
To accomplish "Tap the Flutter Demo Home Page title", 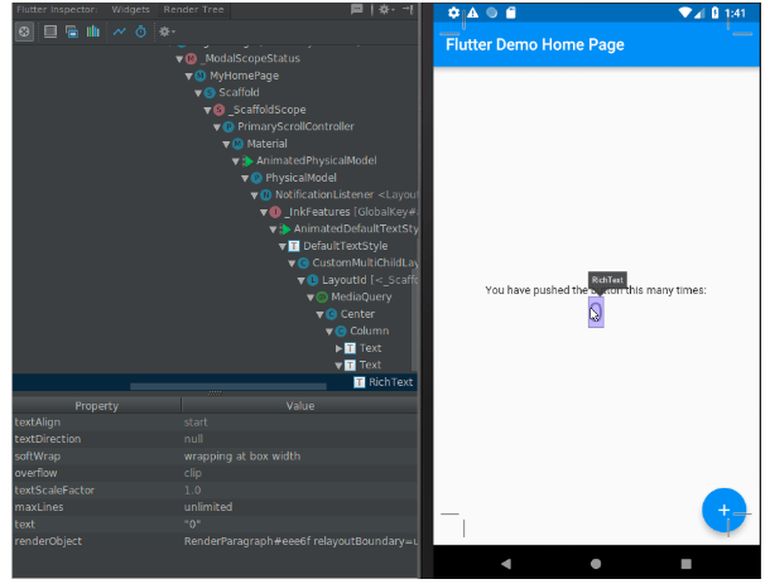I will tap(535, 45).
